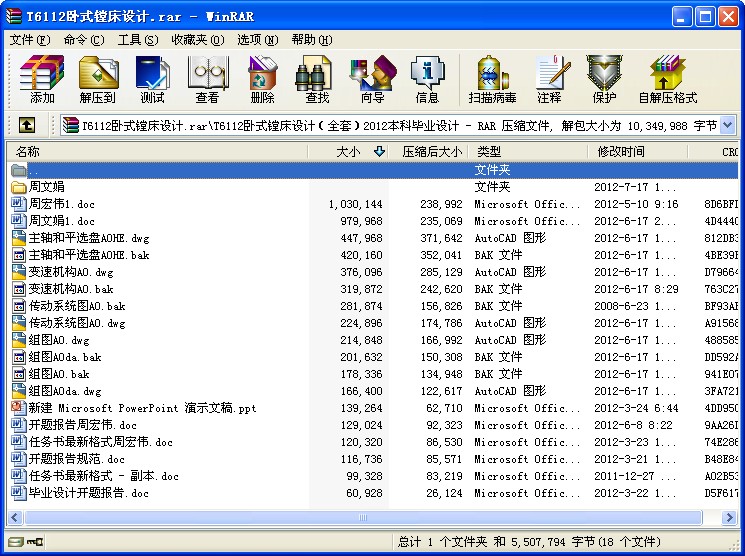The image size is (745, 556).
Task: Go up one folder level button
Action: point(27,125)
